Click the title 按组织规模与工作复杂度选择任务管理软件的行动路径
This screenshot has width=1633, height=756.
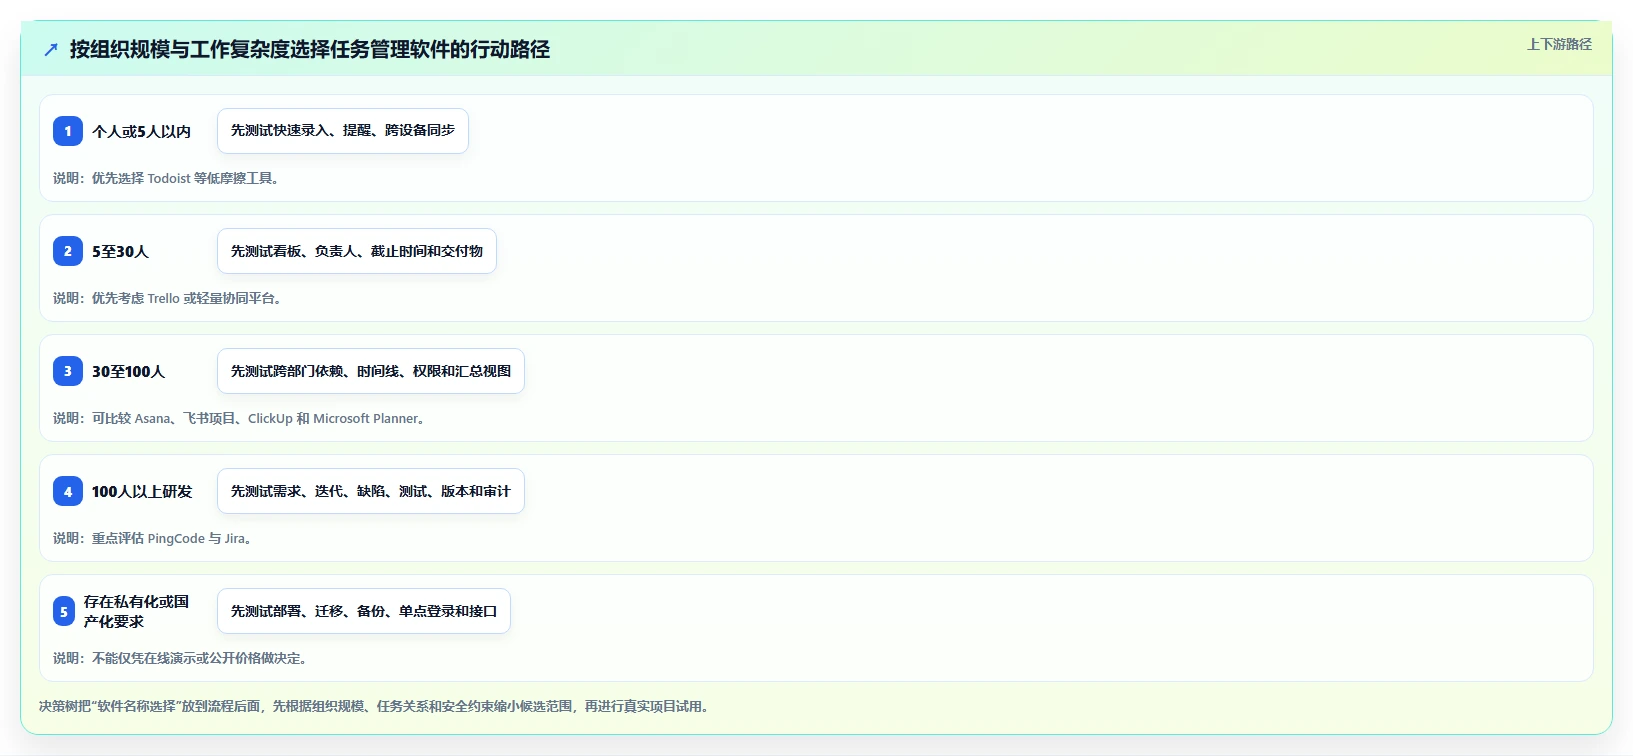(310, 49)
